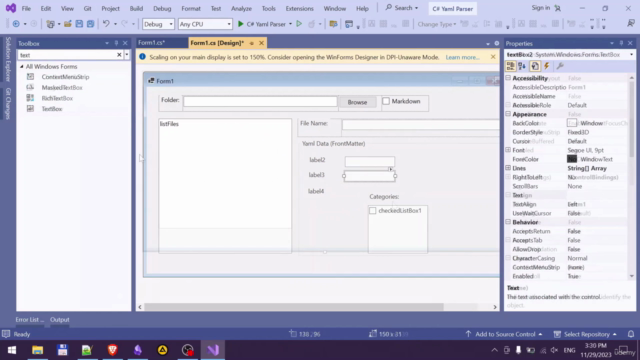640x360 pixels.
Task: Open the Error List tab at bottom
Action: tap(29, 320)
